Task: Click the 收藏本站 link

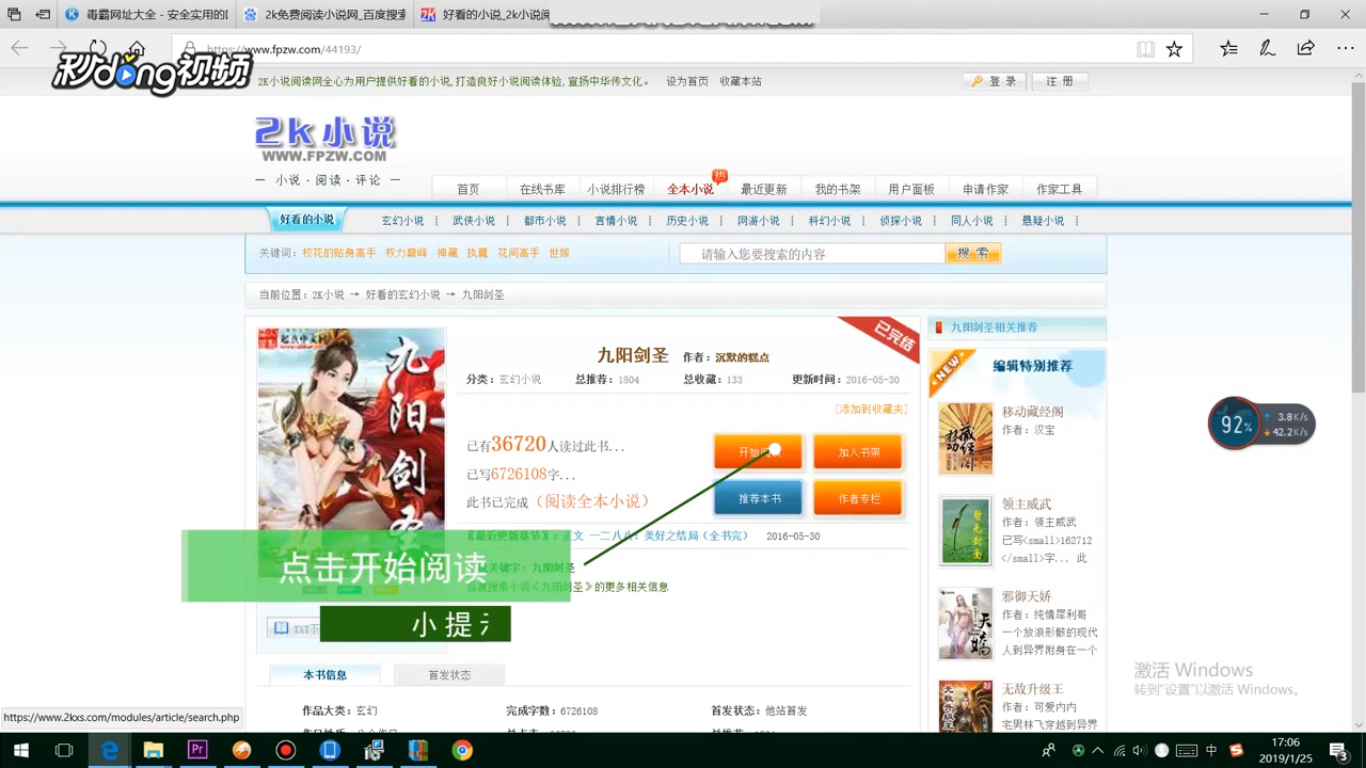Action: (x=741, y=81)
